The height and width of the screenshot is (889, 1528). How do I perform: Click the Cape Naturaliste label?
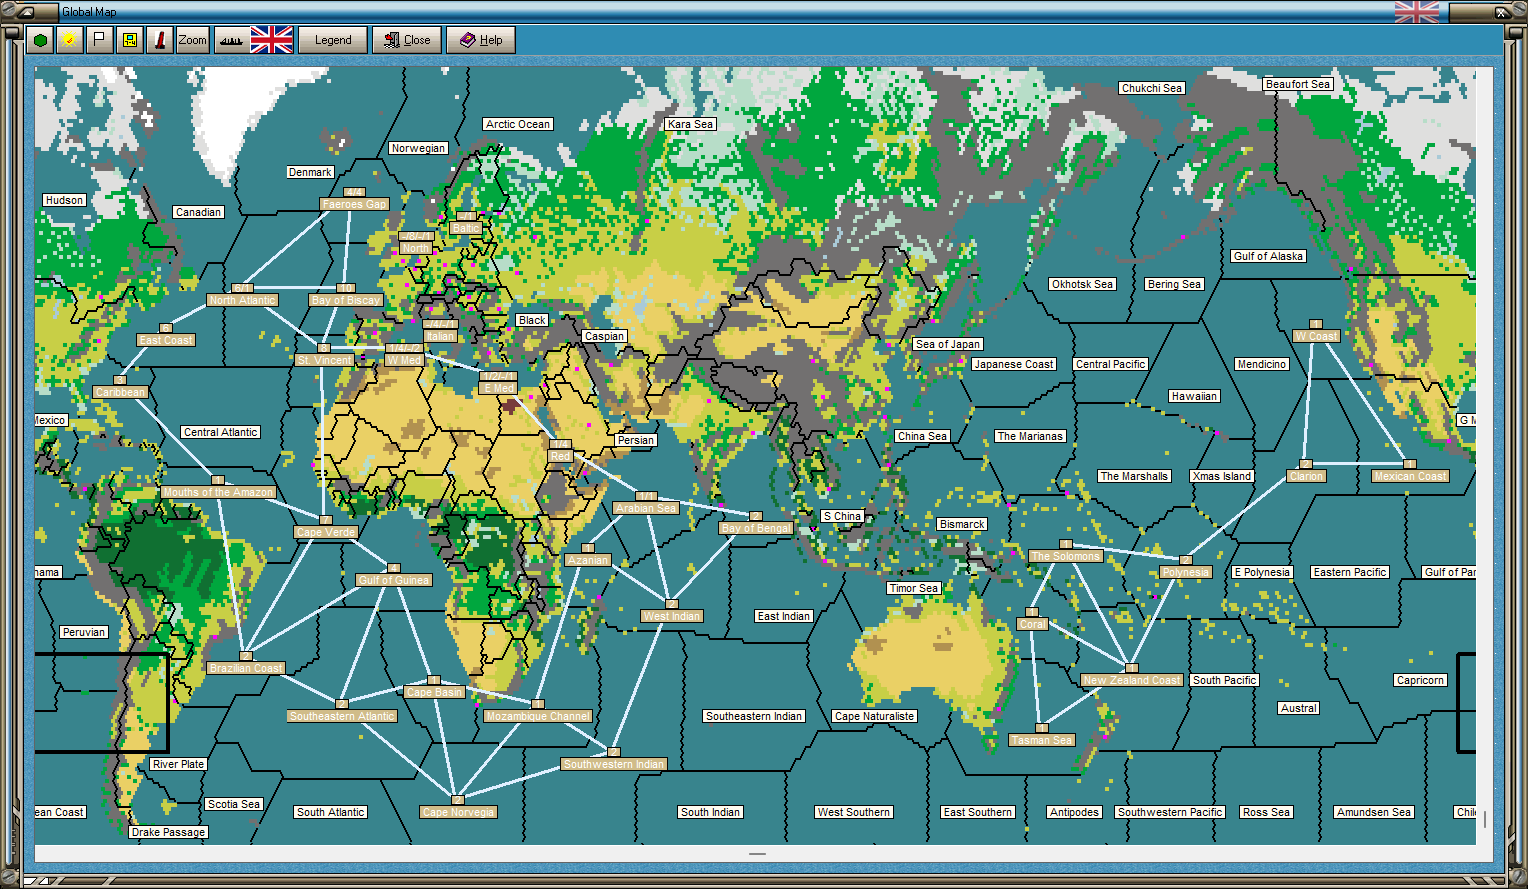click(x=874, y=716)
